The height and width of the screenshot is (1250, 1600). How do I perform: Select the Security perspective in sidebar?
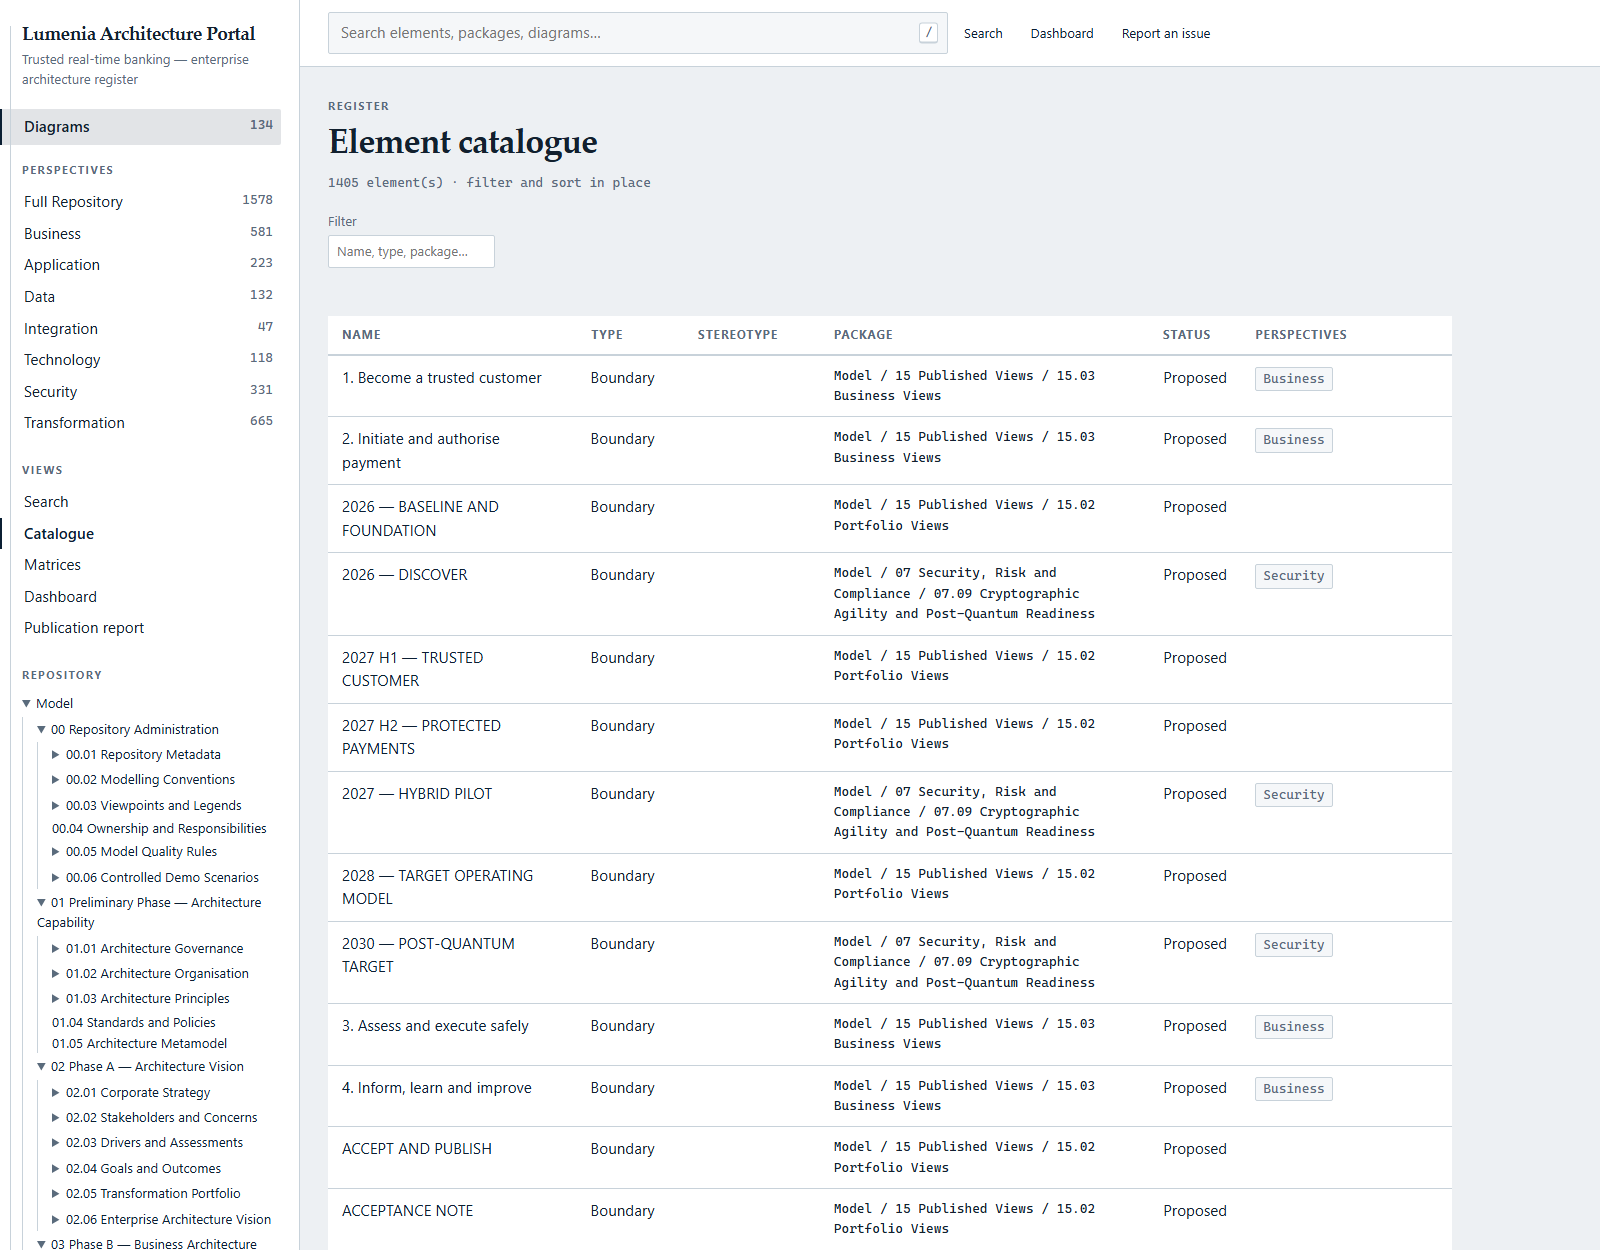coord(147,391)
